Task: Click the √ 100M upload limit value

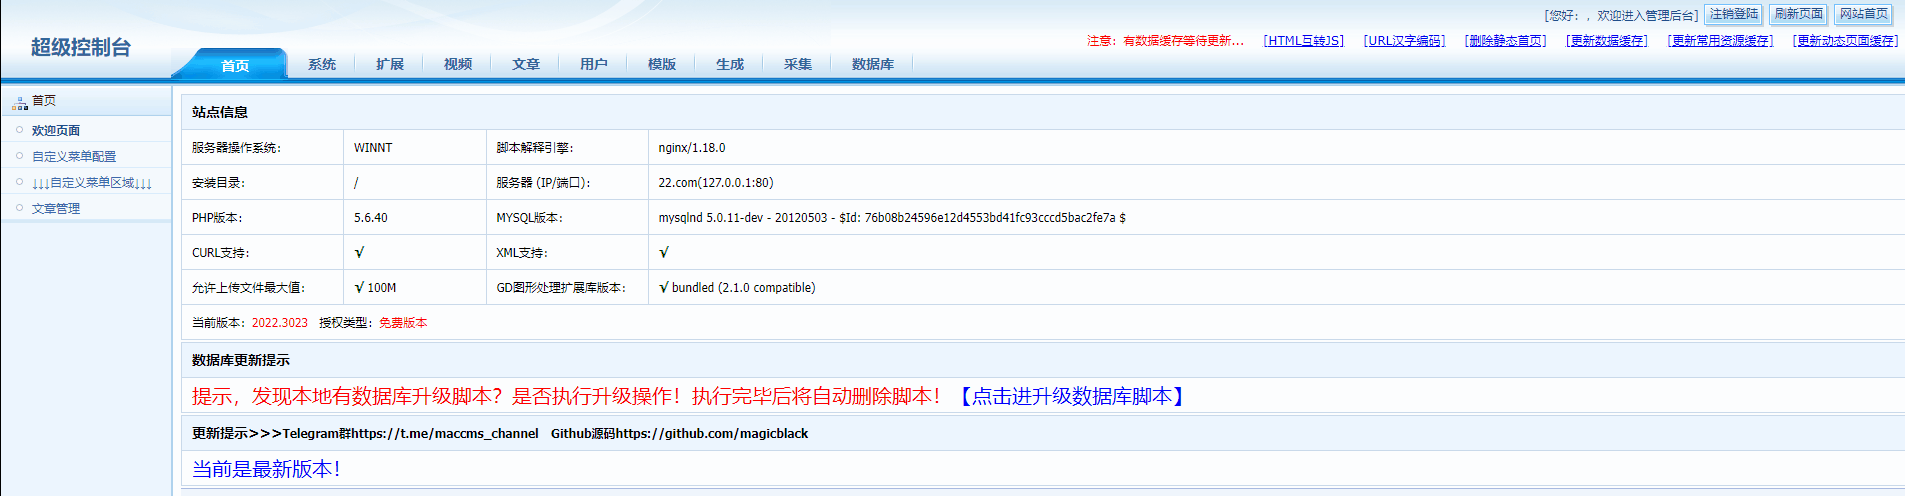Action: (375, 288)
